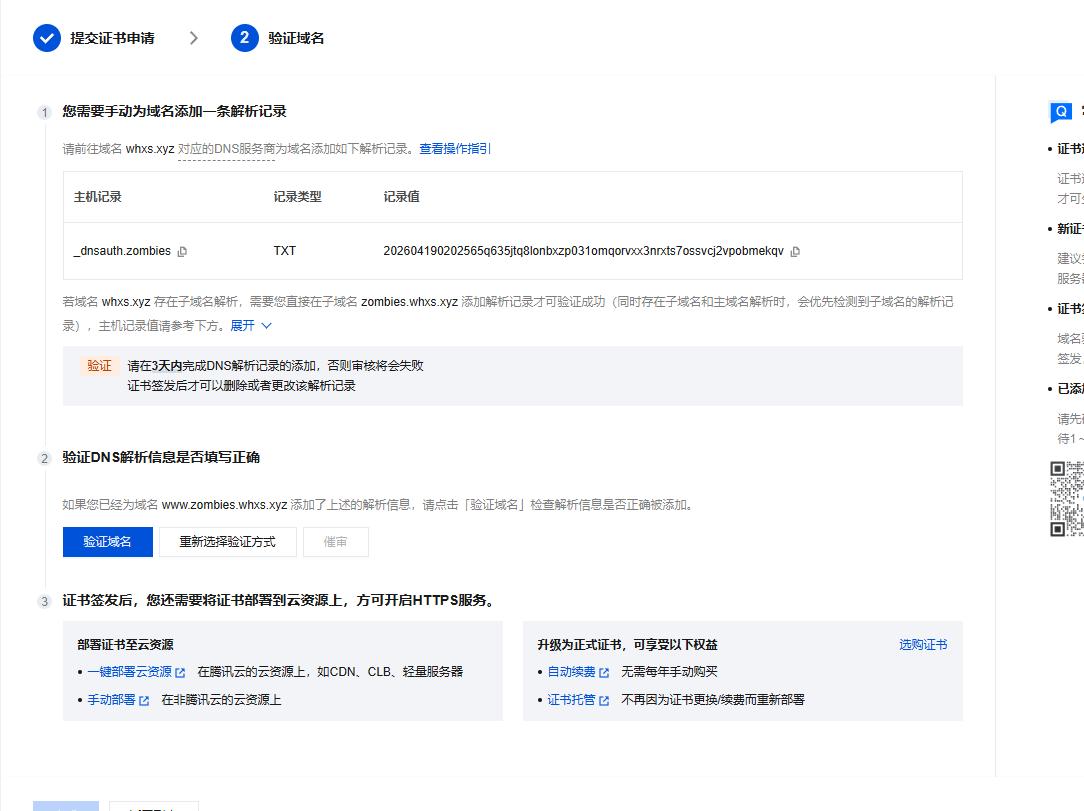
Task: Open 查看操作指引 link
Action: [x=455, y=149]
